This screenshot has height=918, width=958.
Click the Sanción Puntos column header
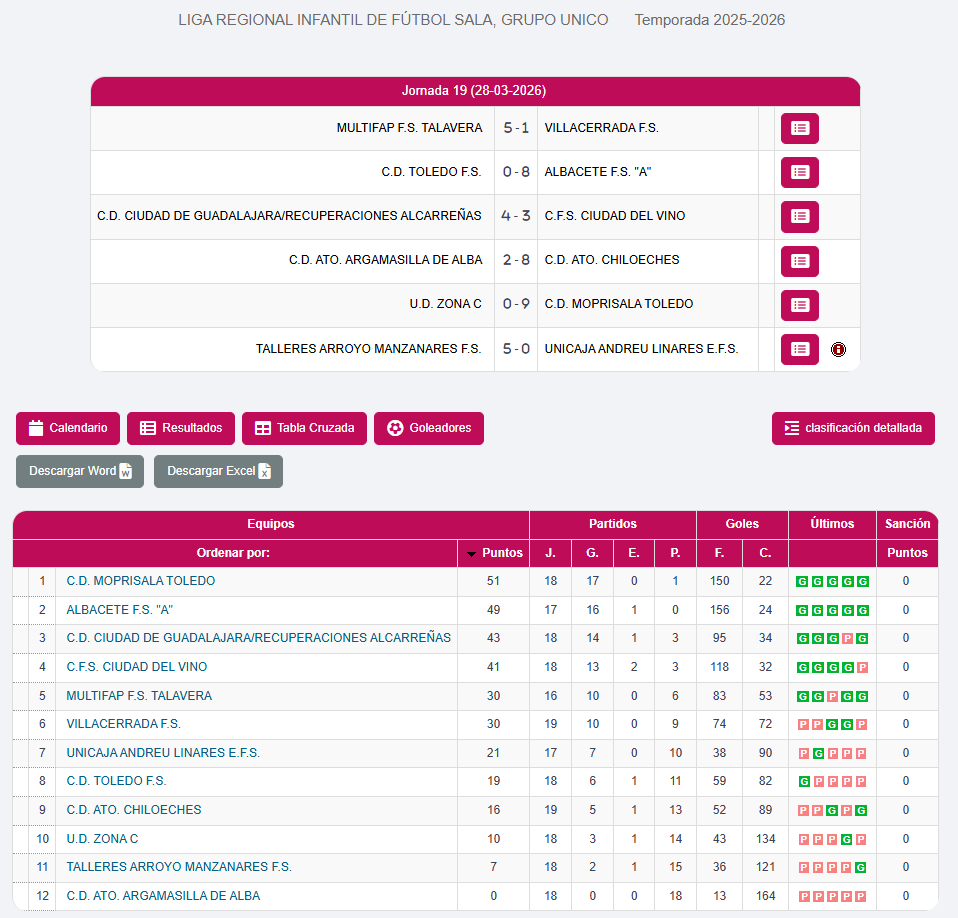(907, 553)
